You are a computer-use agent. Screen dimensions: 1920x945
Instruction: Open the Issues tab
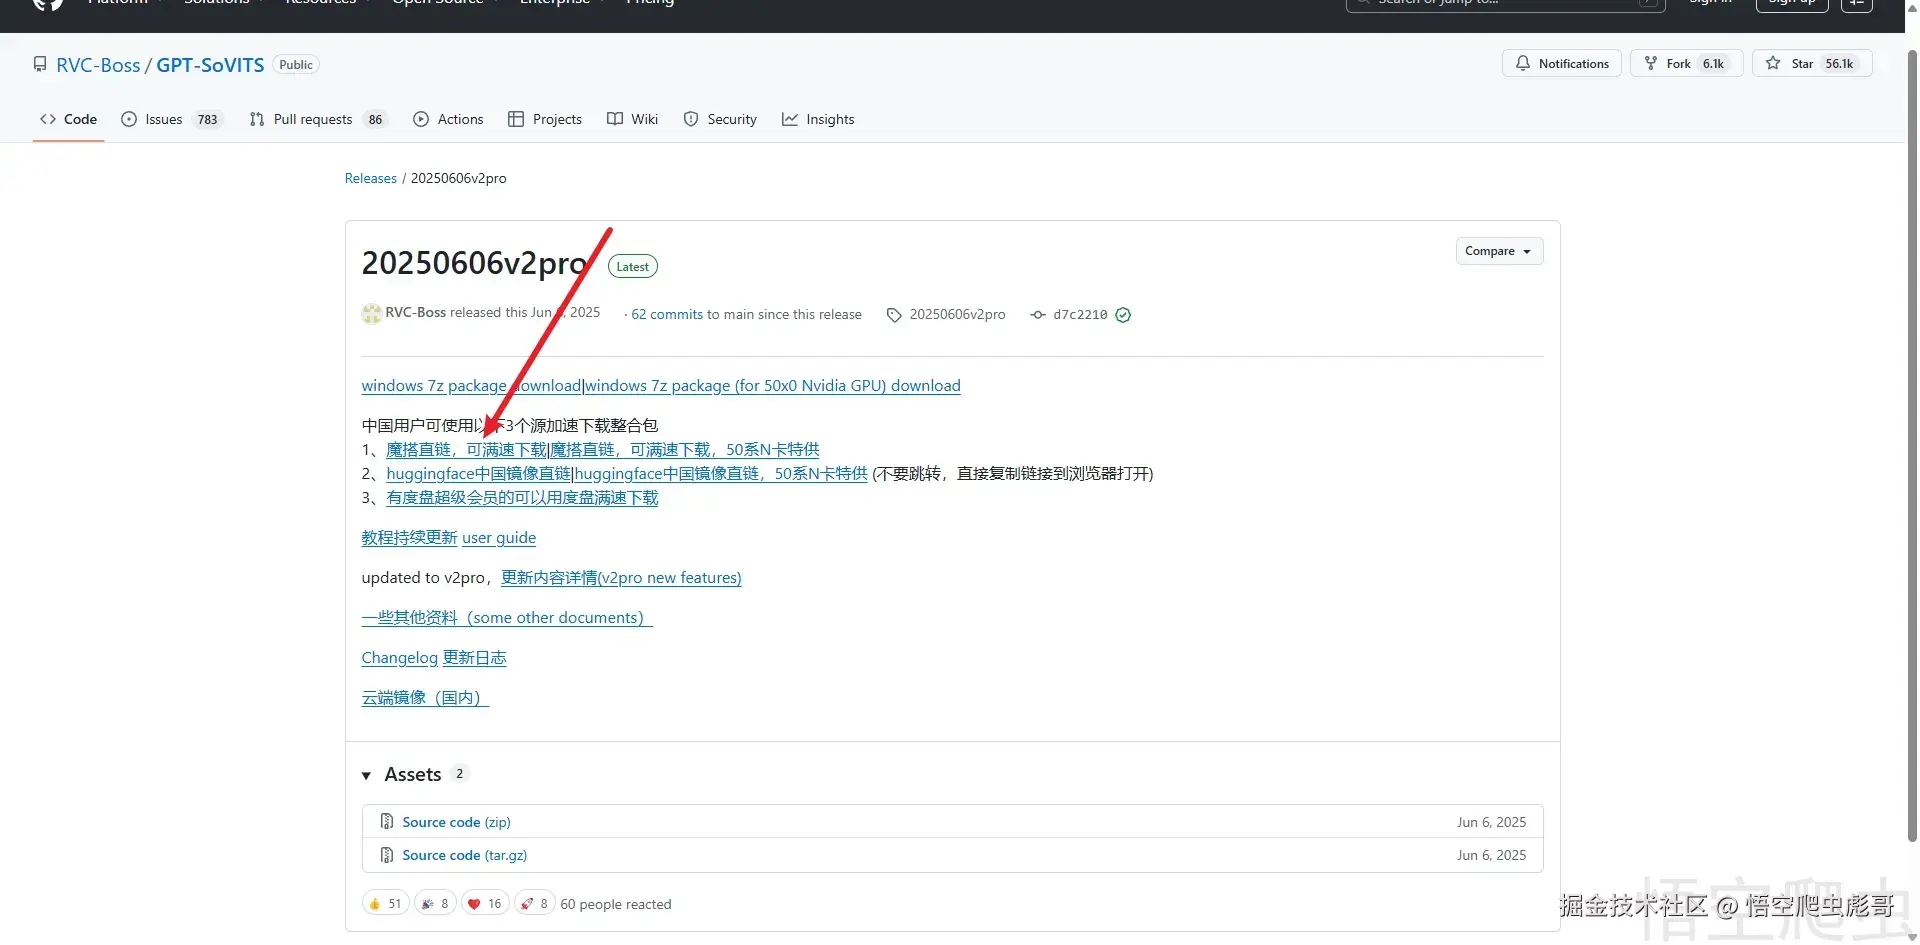(172, 119)
